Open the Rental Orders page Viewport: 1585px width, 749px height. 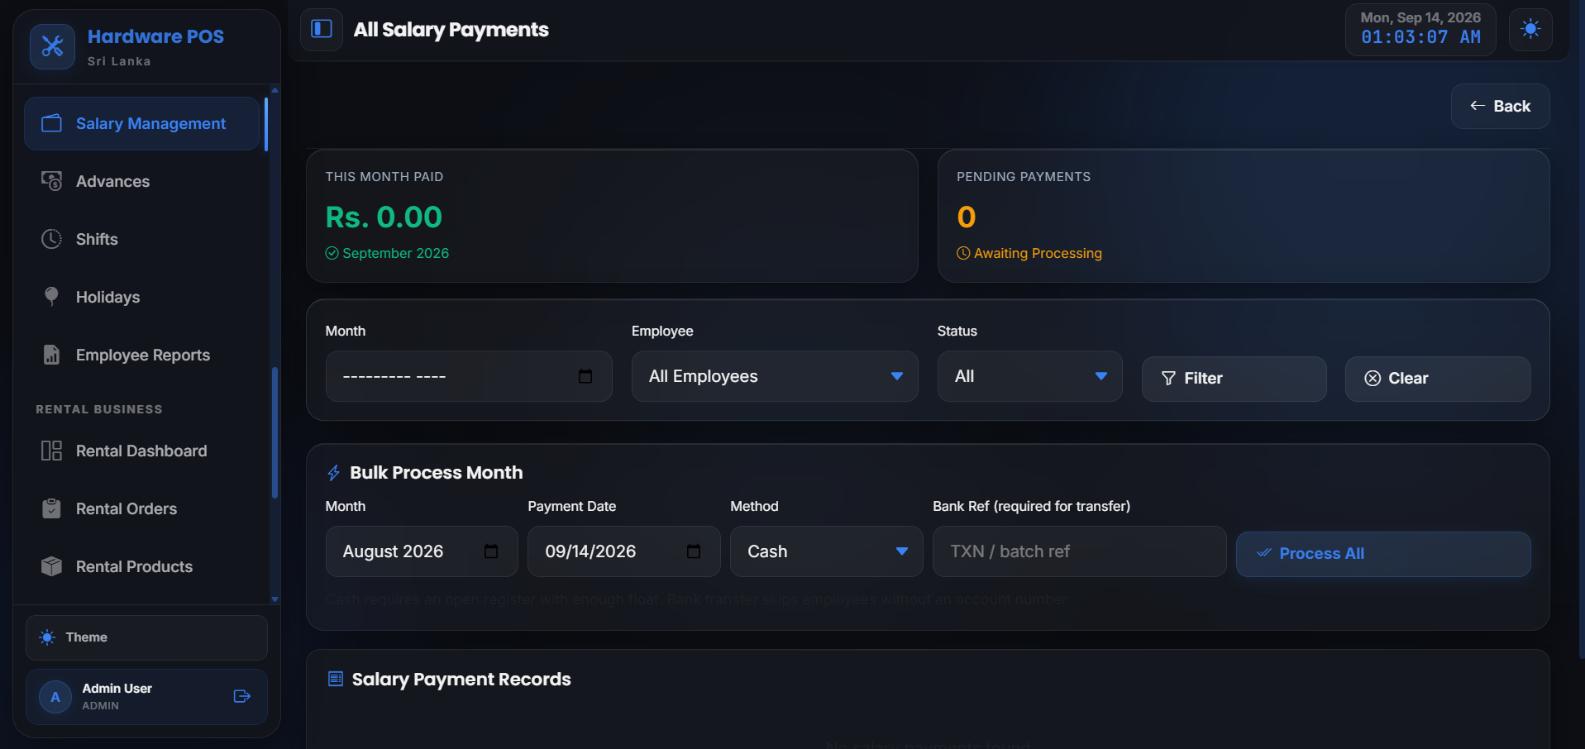142,509
